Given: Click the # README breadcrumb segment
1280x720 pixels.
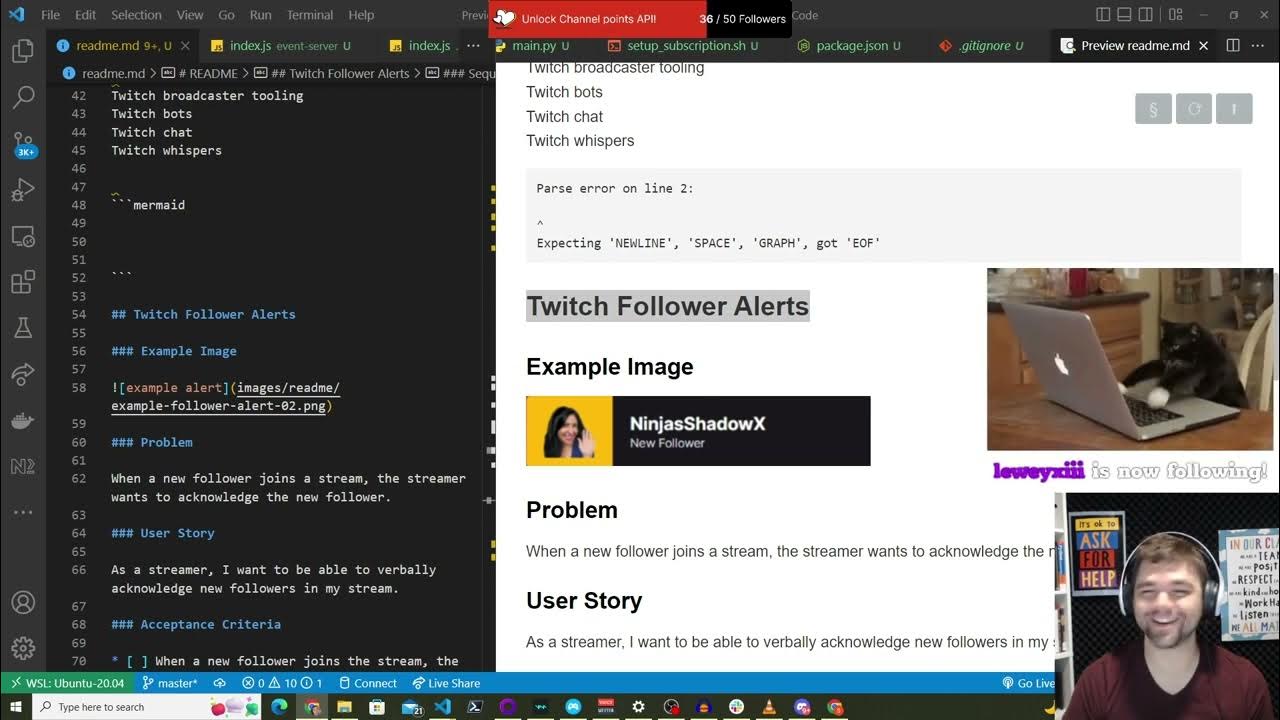Looking at the screenshot, I should coord(198,73).
